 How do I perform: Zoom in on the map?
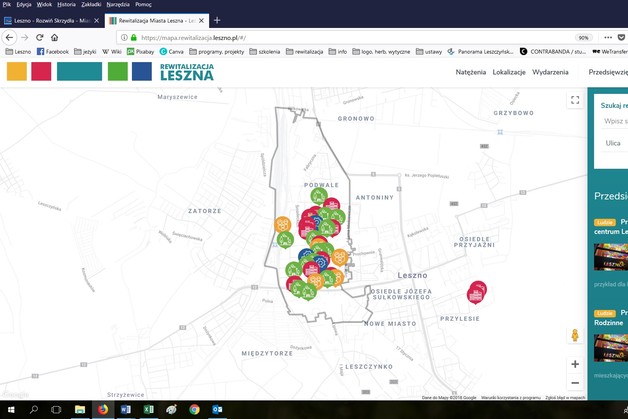click(575, 364)
